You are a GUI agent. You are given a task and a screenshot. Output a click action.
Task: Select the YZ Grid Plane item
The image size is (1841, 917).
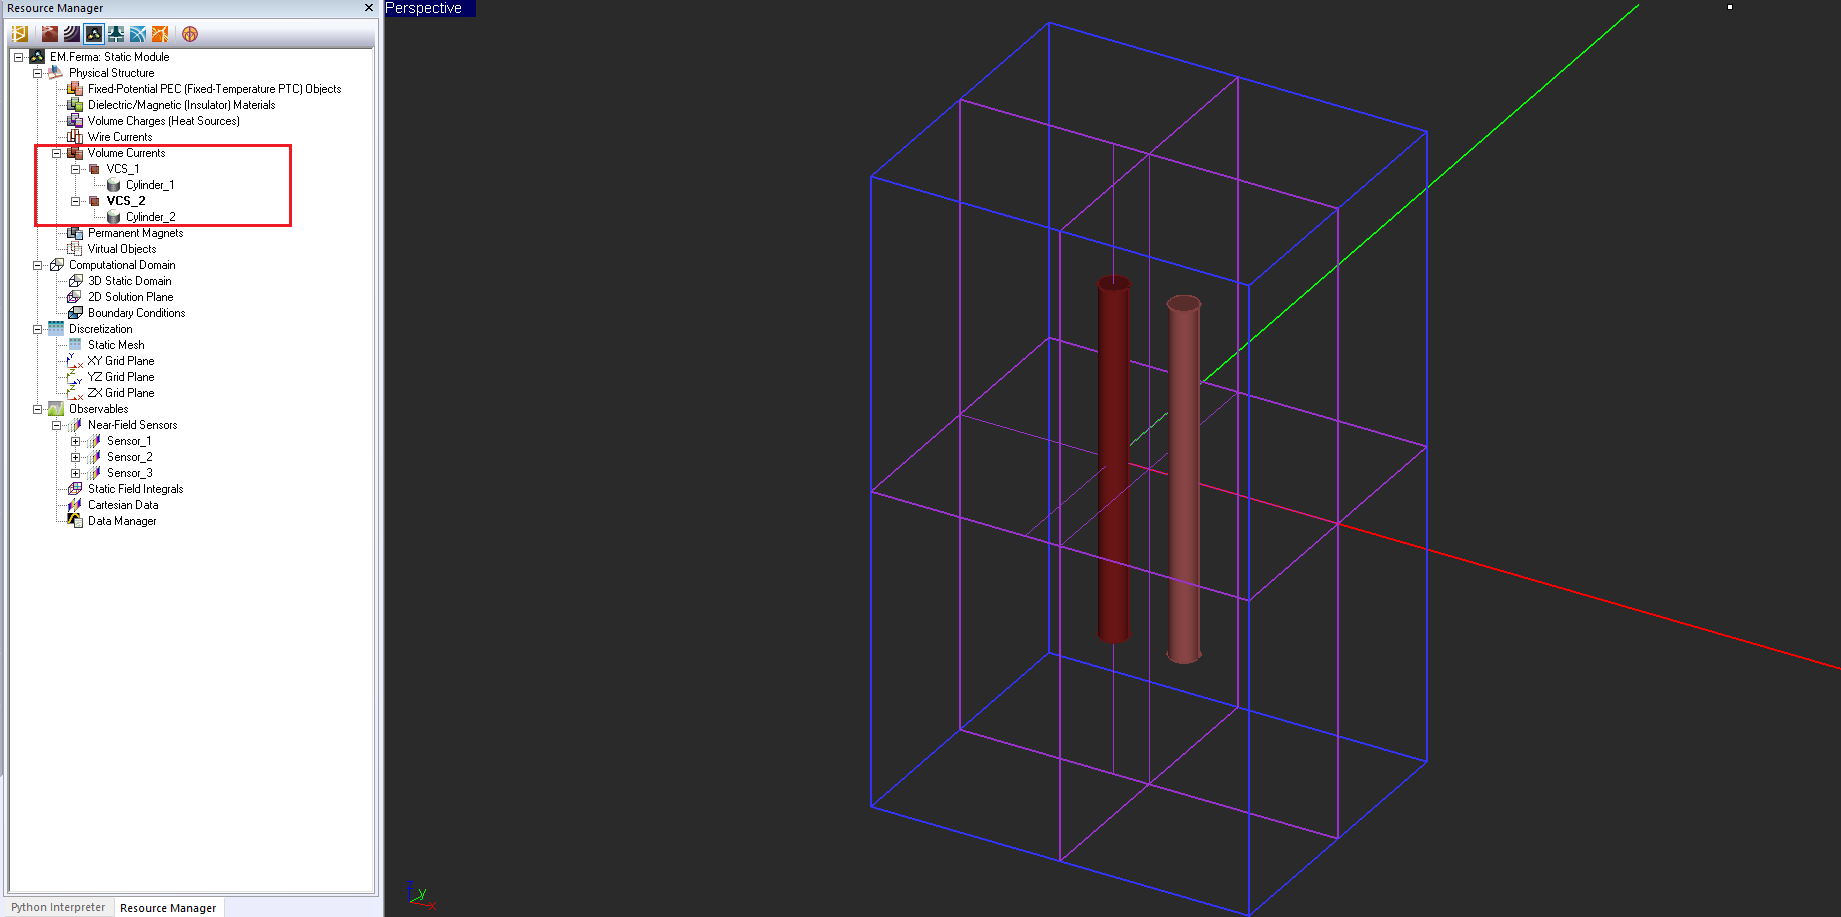click(121, 377)
